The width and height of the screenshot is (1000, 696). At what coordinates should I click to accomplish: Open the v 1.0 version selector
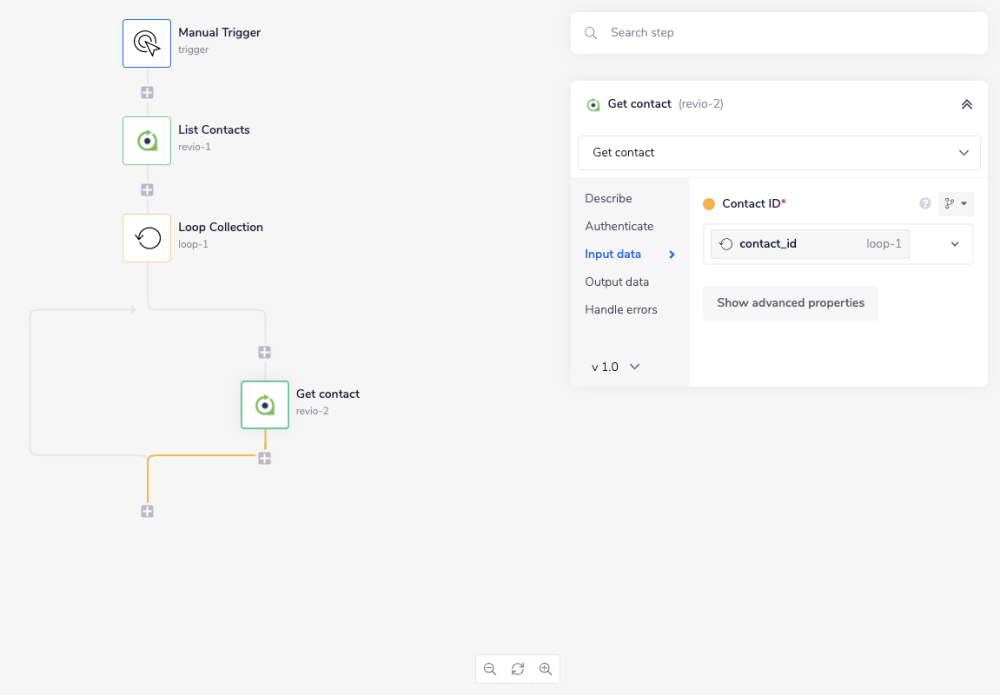[x=615, y=367]
